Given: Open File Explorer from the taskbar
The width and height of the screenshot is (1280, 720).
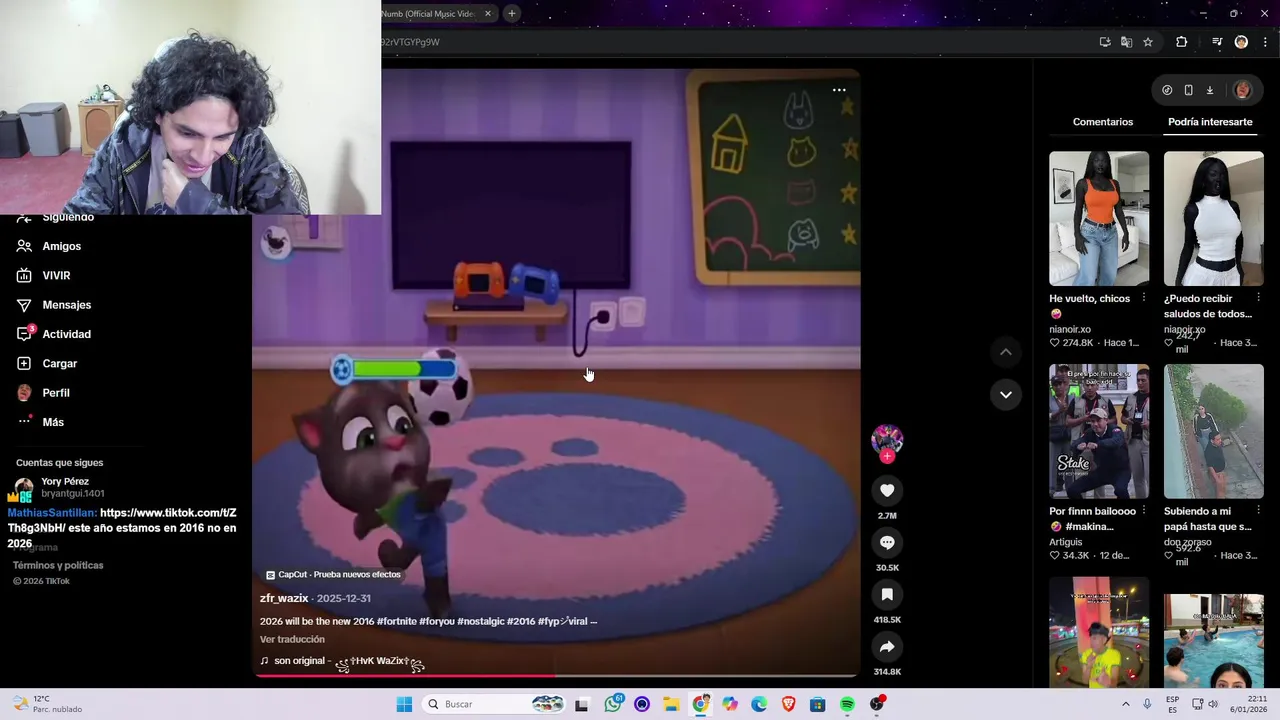Looking at the screenshot, I should [671, 704].
